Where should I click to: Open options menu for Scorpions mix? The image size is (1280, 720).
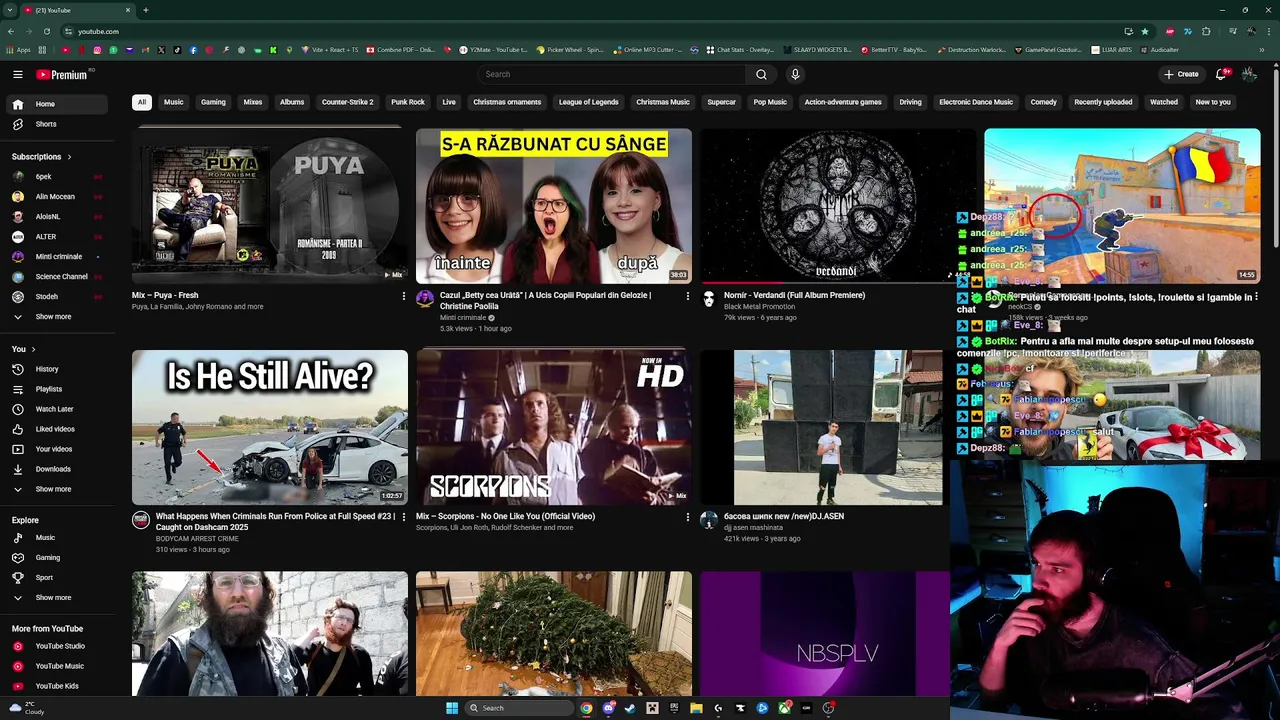pos(687,517)
